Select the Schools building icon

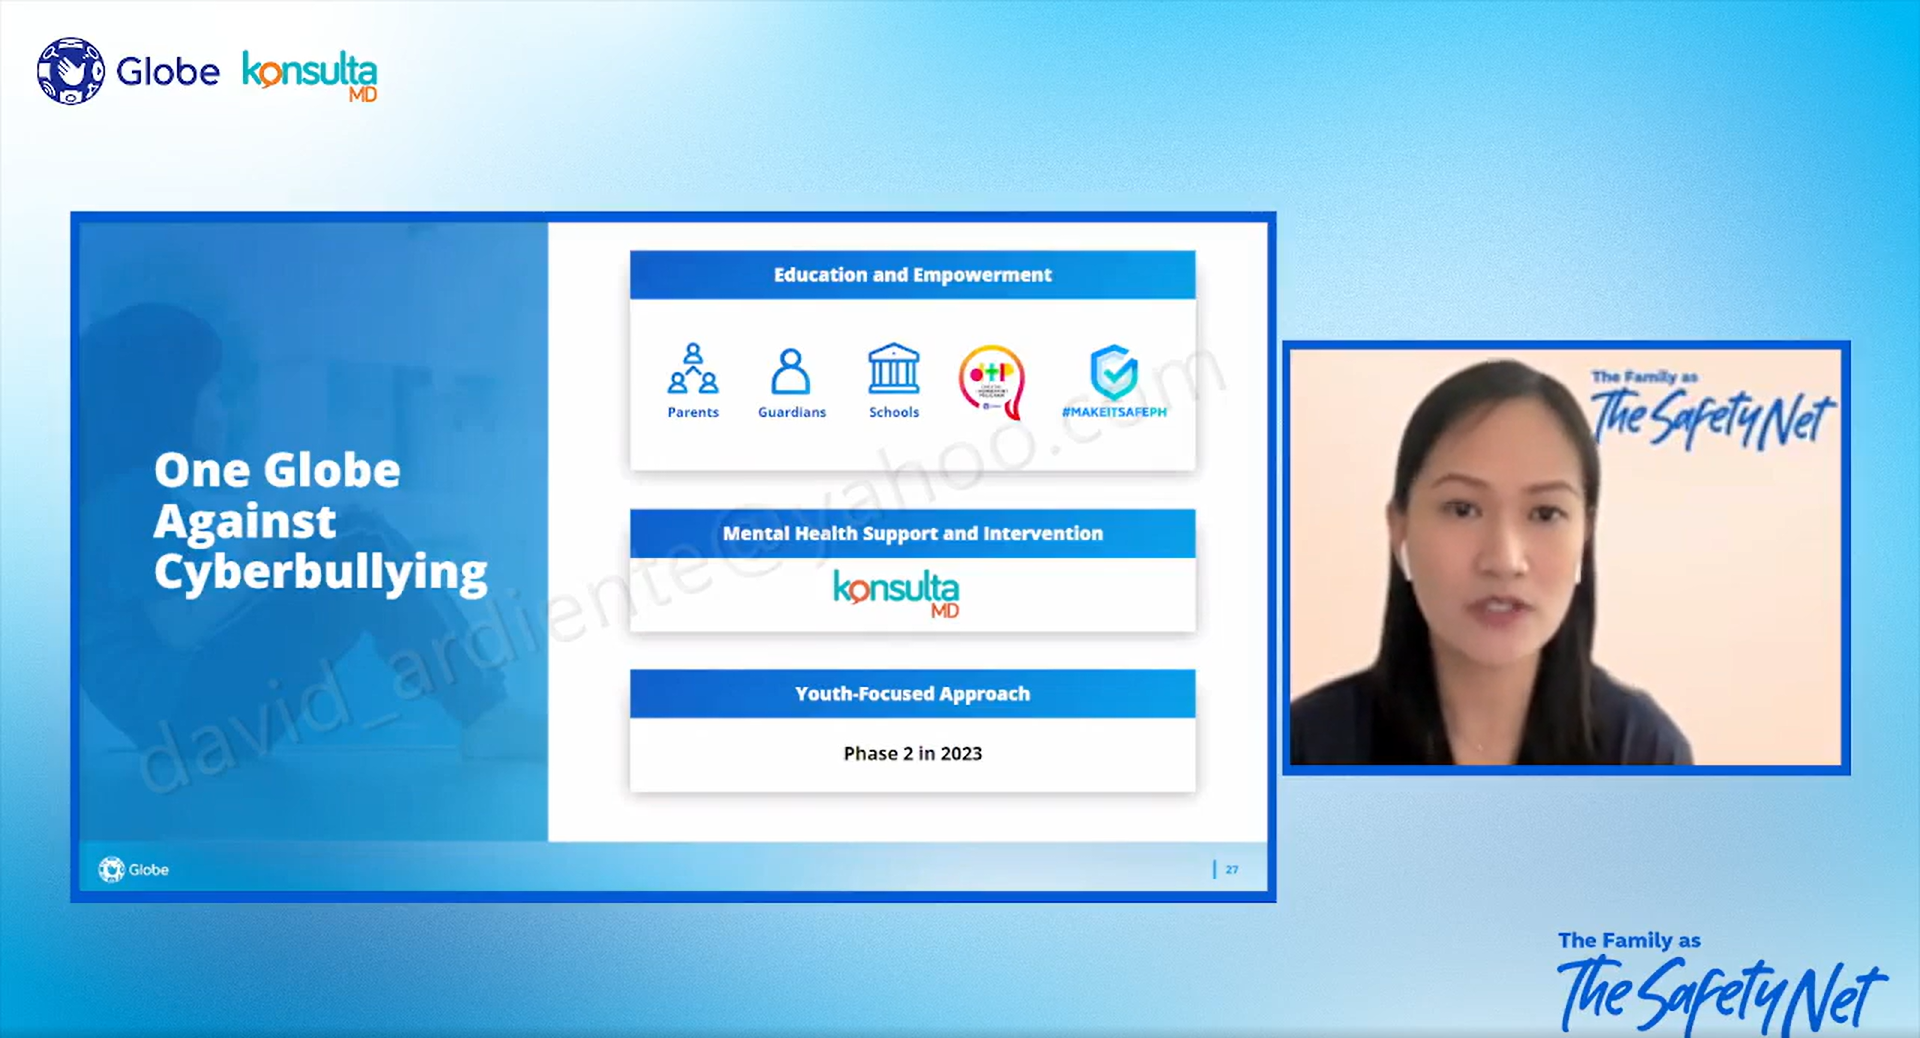click(893, 368)
